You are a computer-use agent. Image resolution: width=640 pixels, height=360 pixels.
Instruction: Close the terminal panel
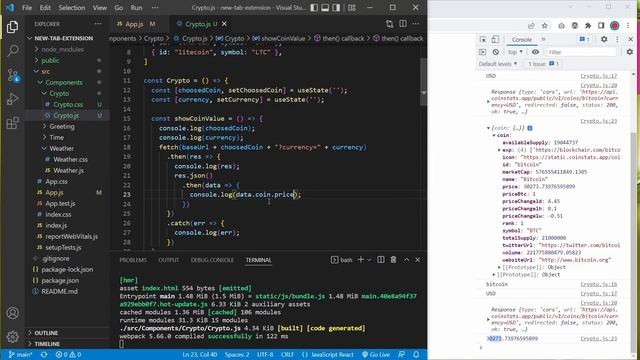coord(418,260)
